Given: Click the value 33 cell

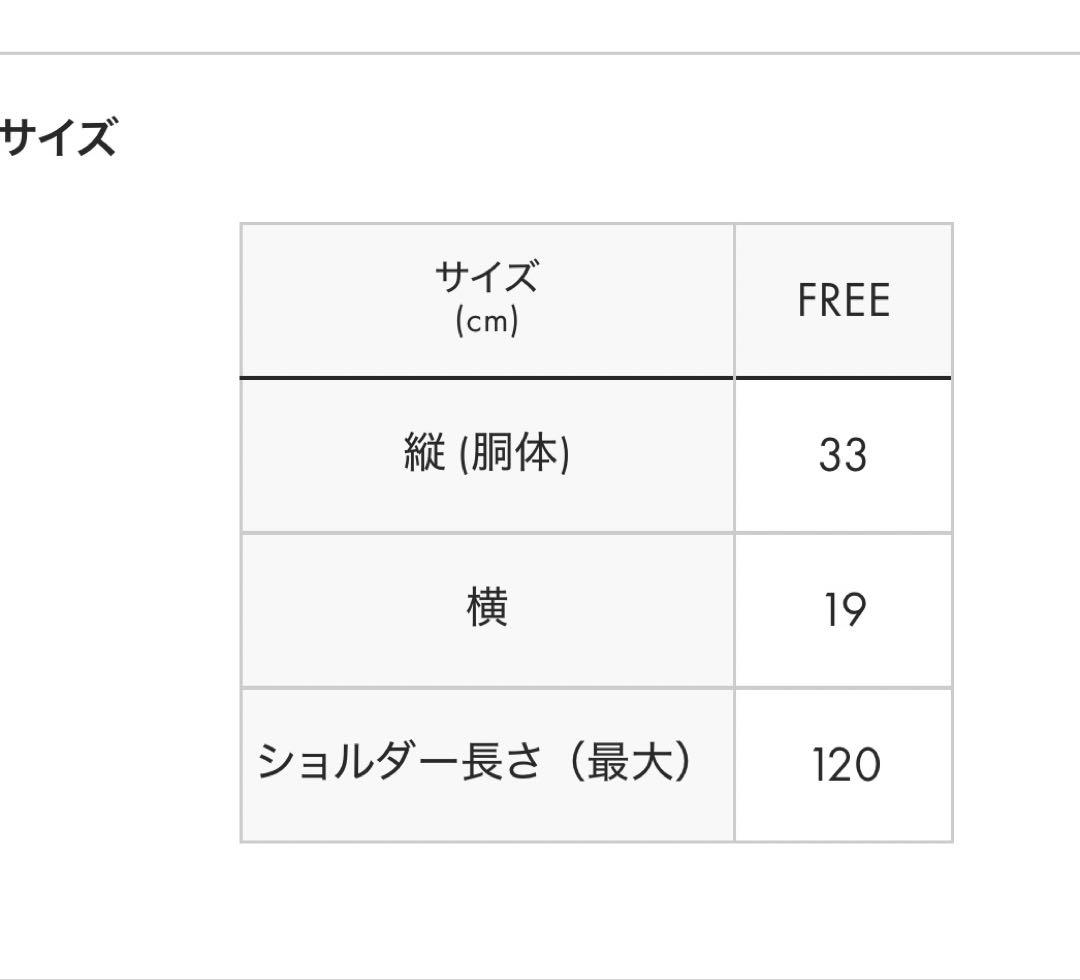Looking at the screenshot, I should (842, 456).
